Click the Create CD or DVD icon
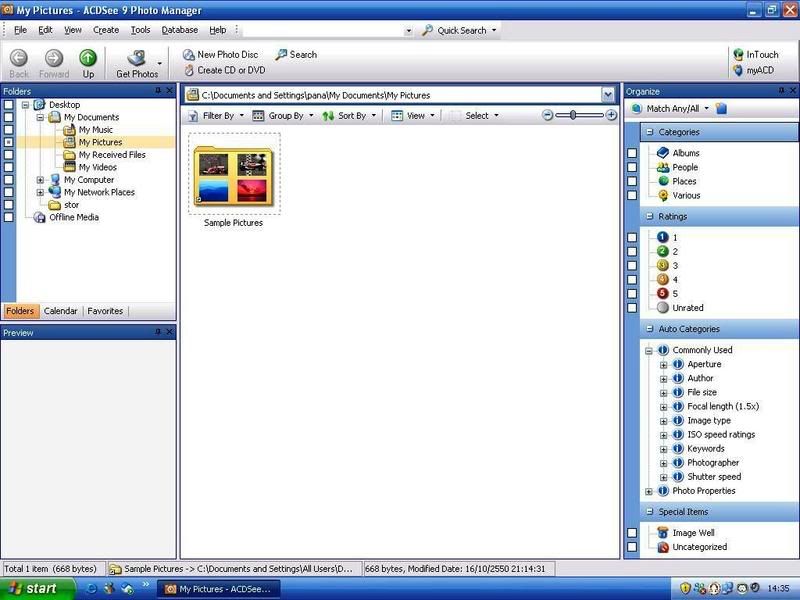Image resolution: width=800 pixels, height=600 pixels. pos(189,70)
